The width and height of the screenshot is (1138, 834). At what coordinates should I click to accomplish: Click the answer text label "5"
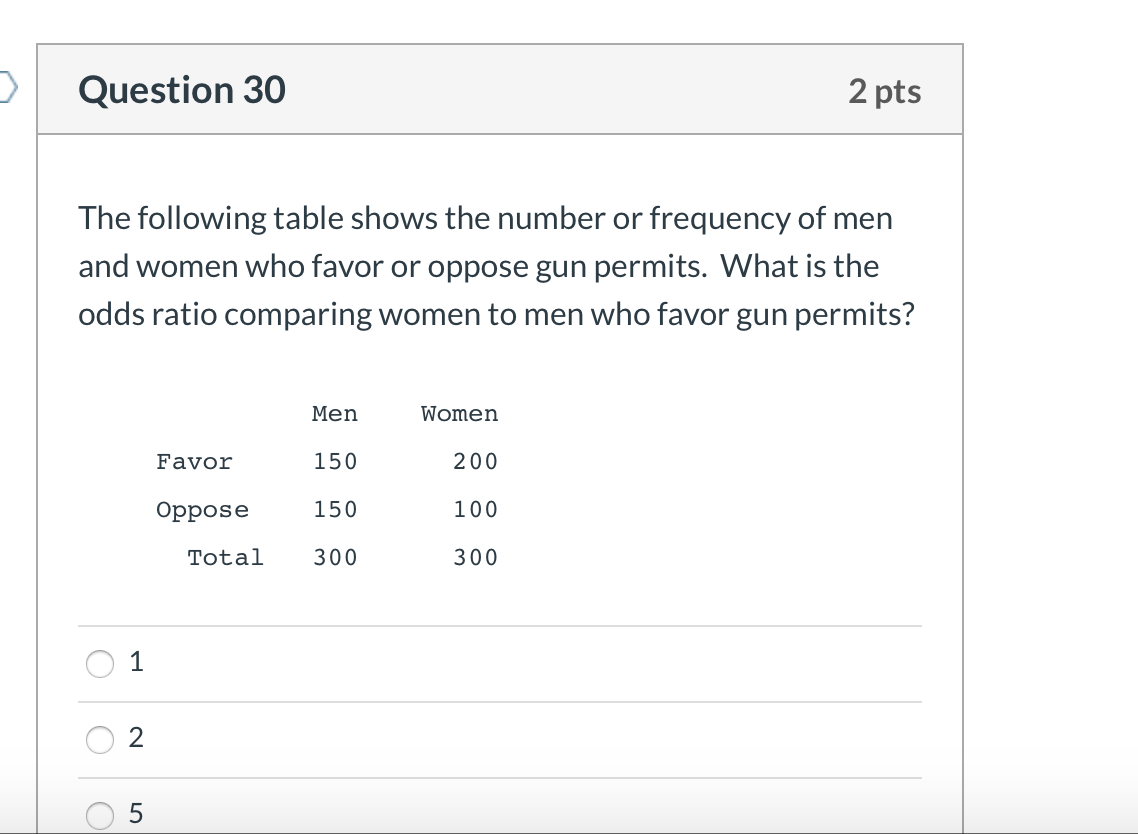(x=136, y=814)
